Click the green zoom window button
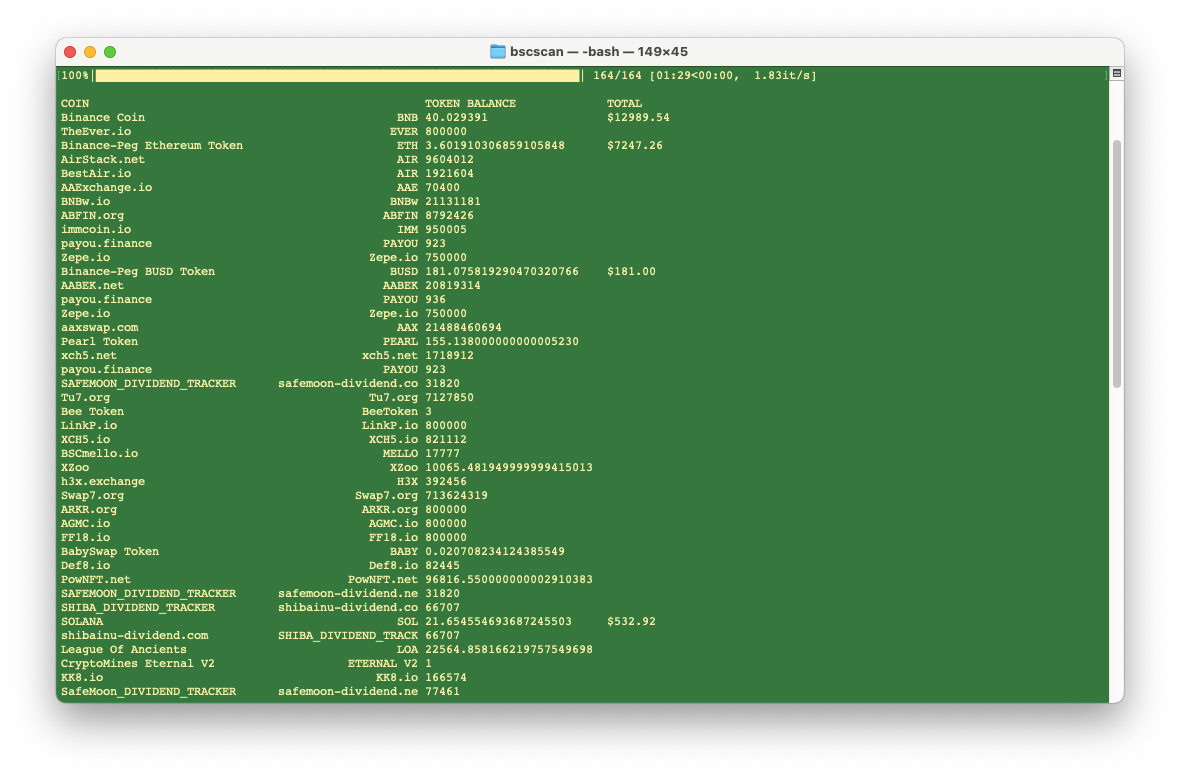Image resolution: width=1180 pixels, height=777 pixels. click(110, 52)
